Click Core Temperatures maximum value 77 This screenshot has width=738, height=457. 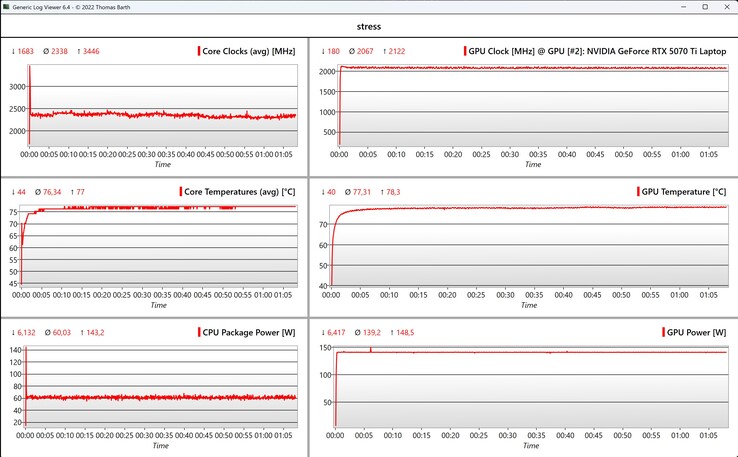pyautogui.click(x=80, y=192)
